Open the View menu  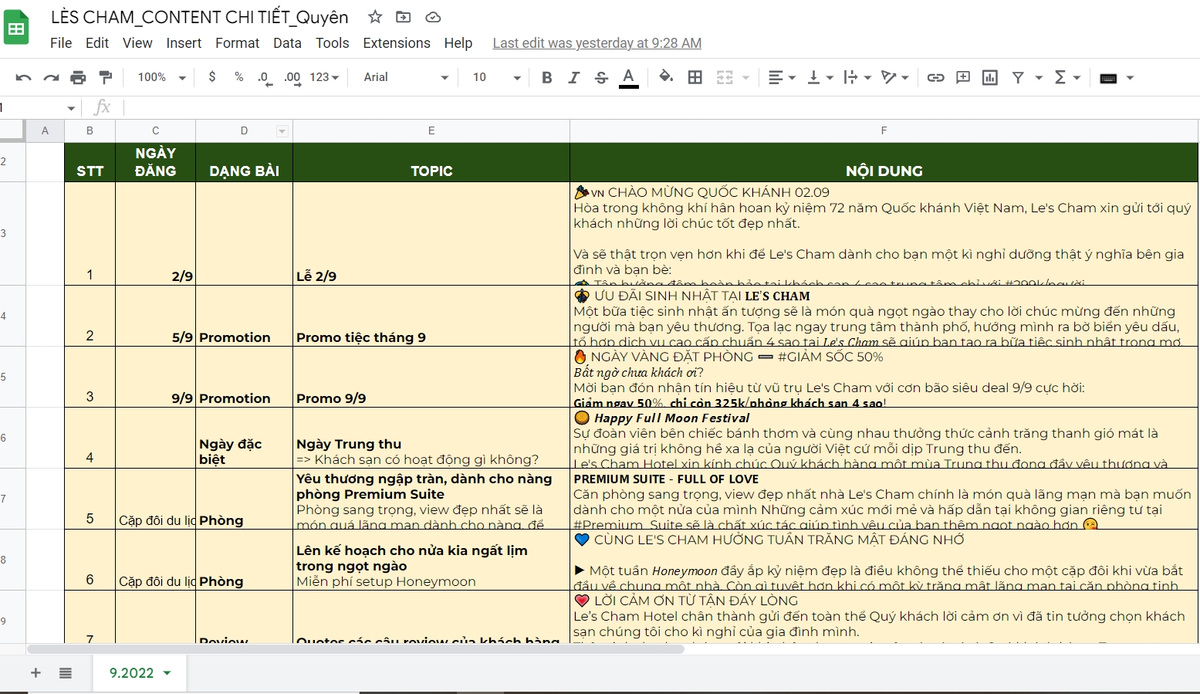click(138, 43)
